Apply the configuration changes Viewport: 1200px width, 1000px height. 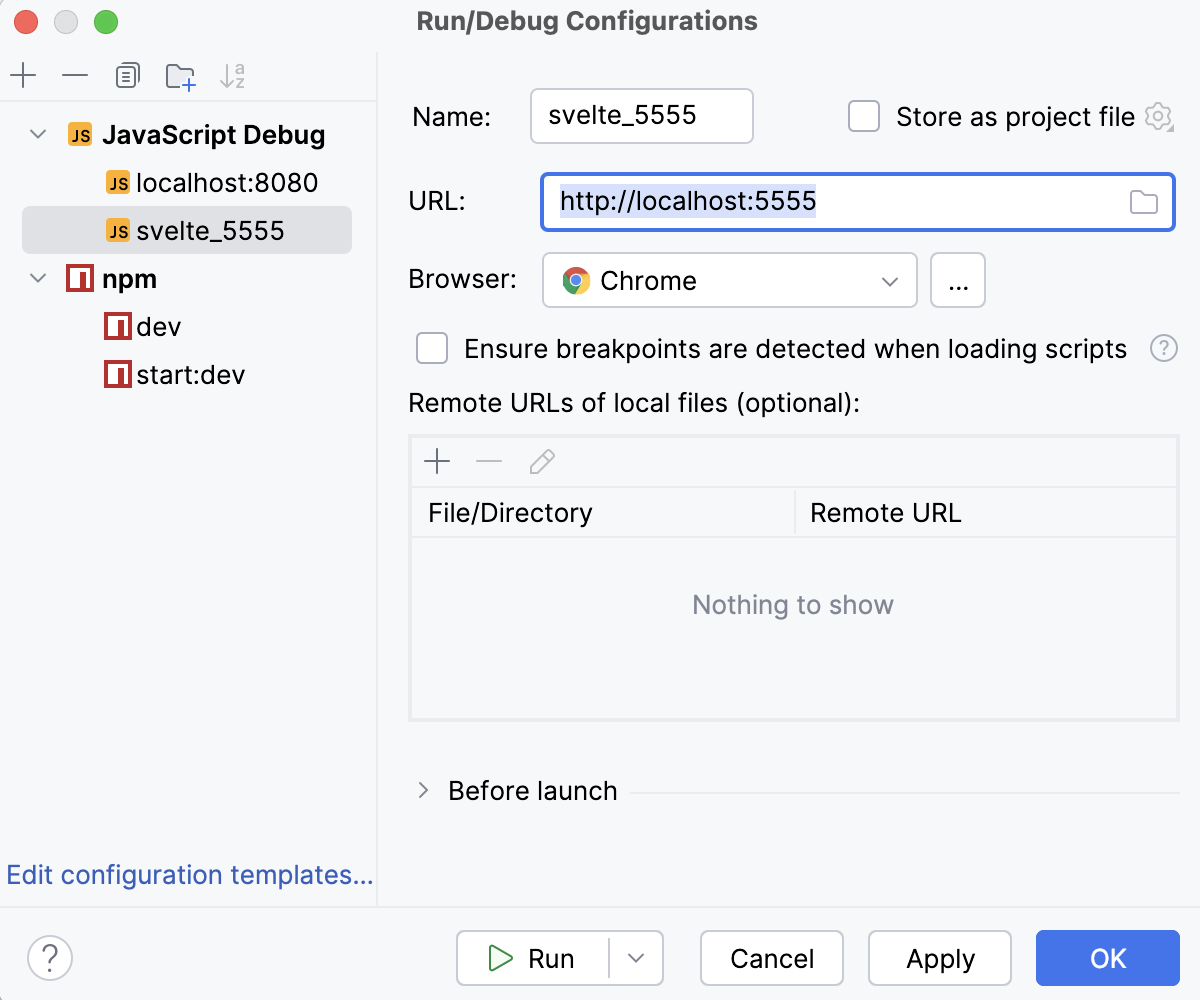tap(939, 958)
